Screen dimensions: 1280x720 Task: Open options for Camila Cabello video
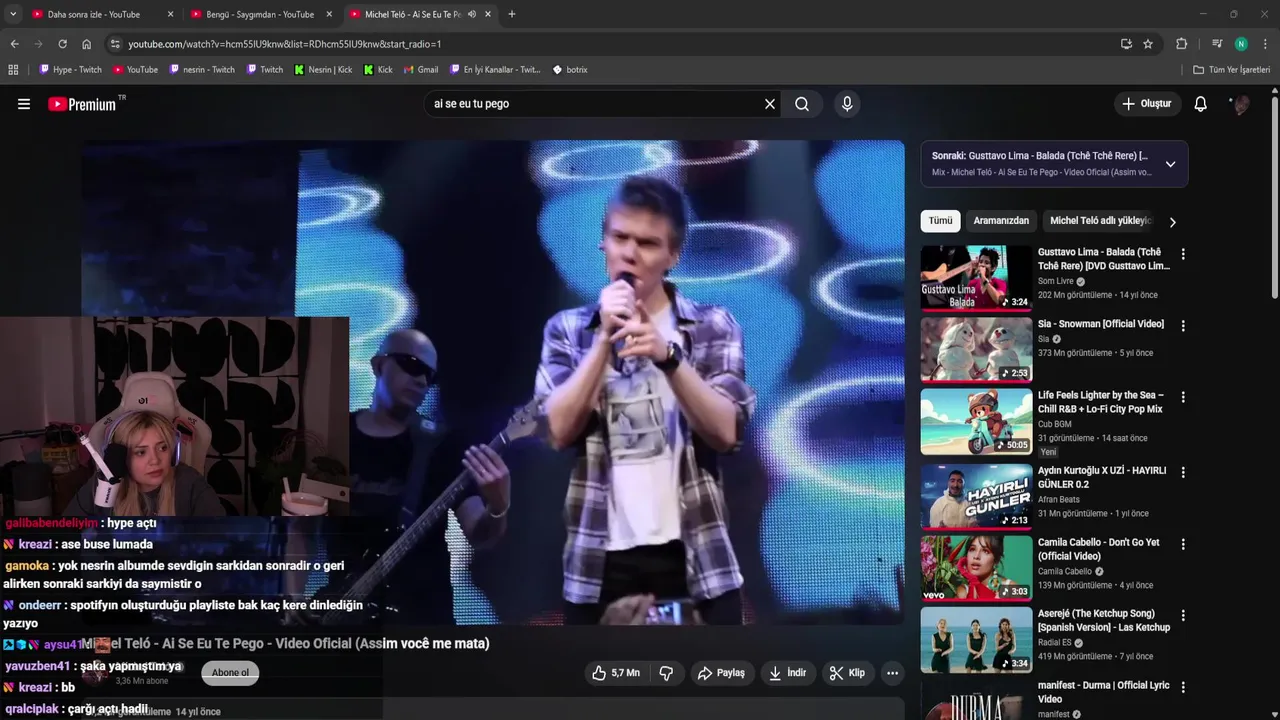[x=1183, y=544]
